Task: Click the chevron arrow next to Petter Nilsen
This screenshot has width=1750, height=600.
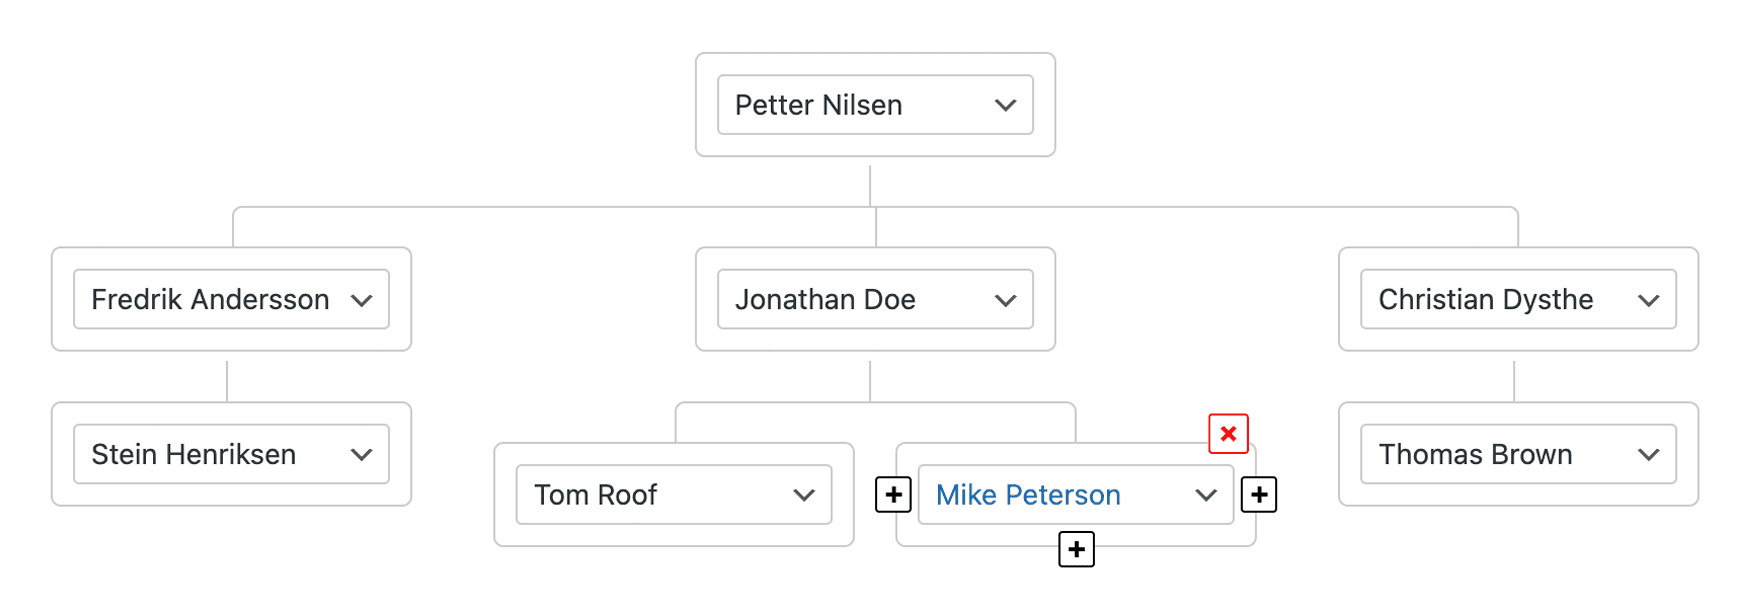Action: point(1006,105)
